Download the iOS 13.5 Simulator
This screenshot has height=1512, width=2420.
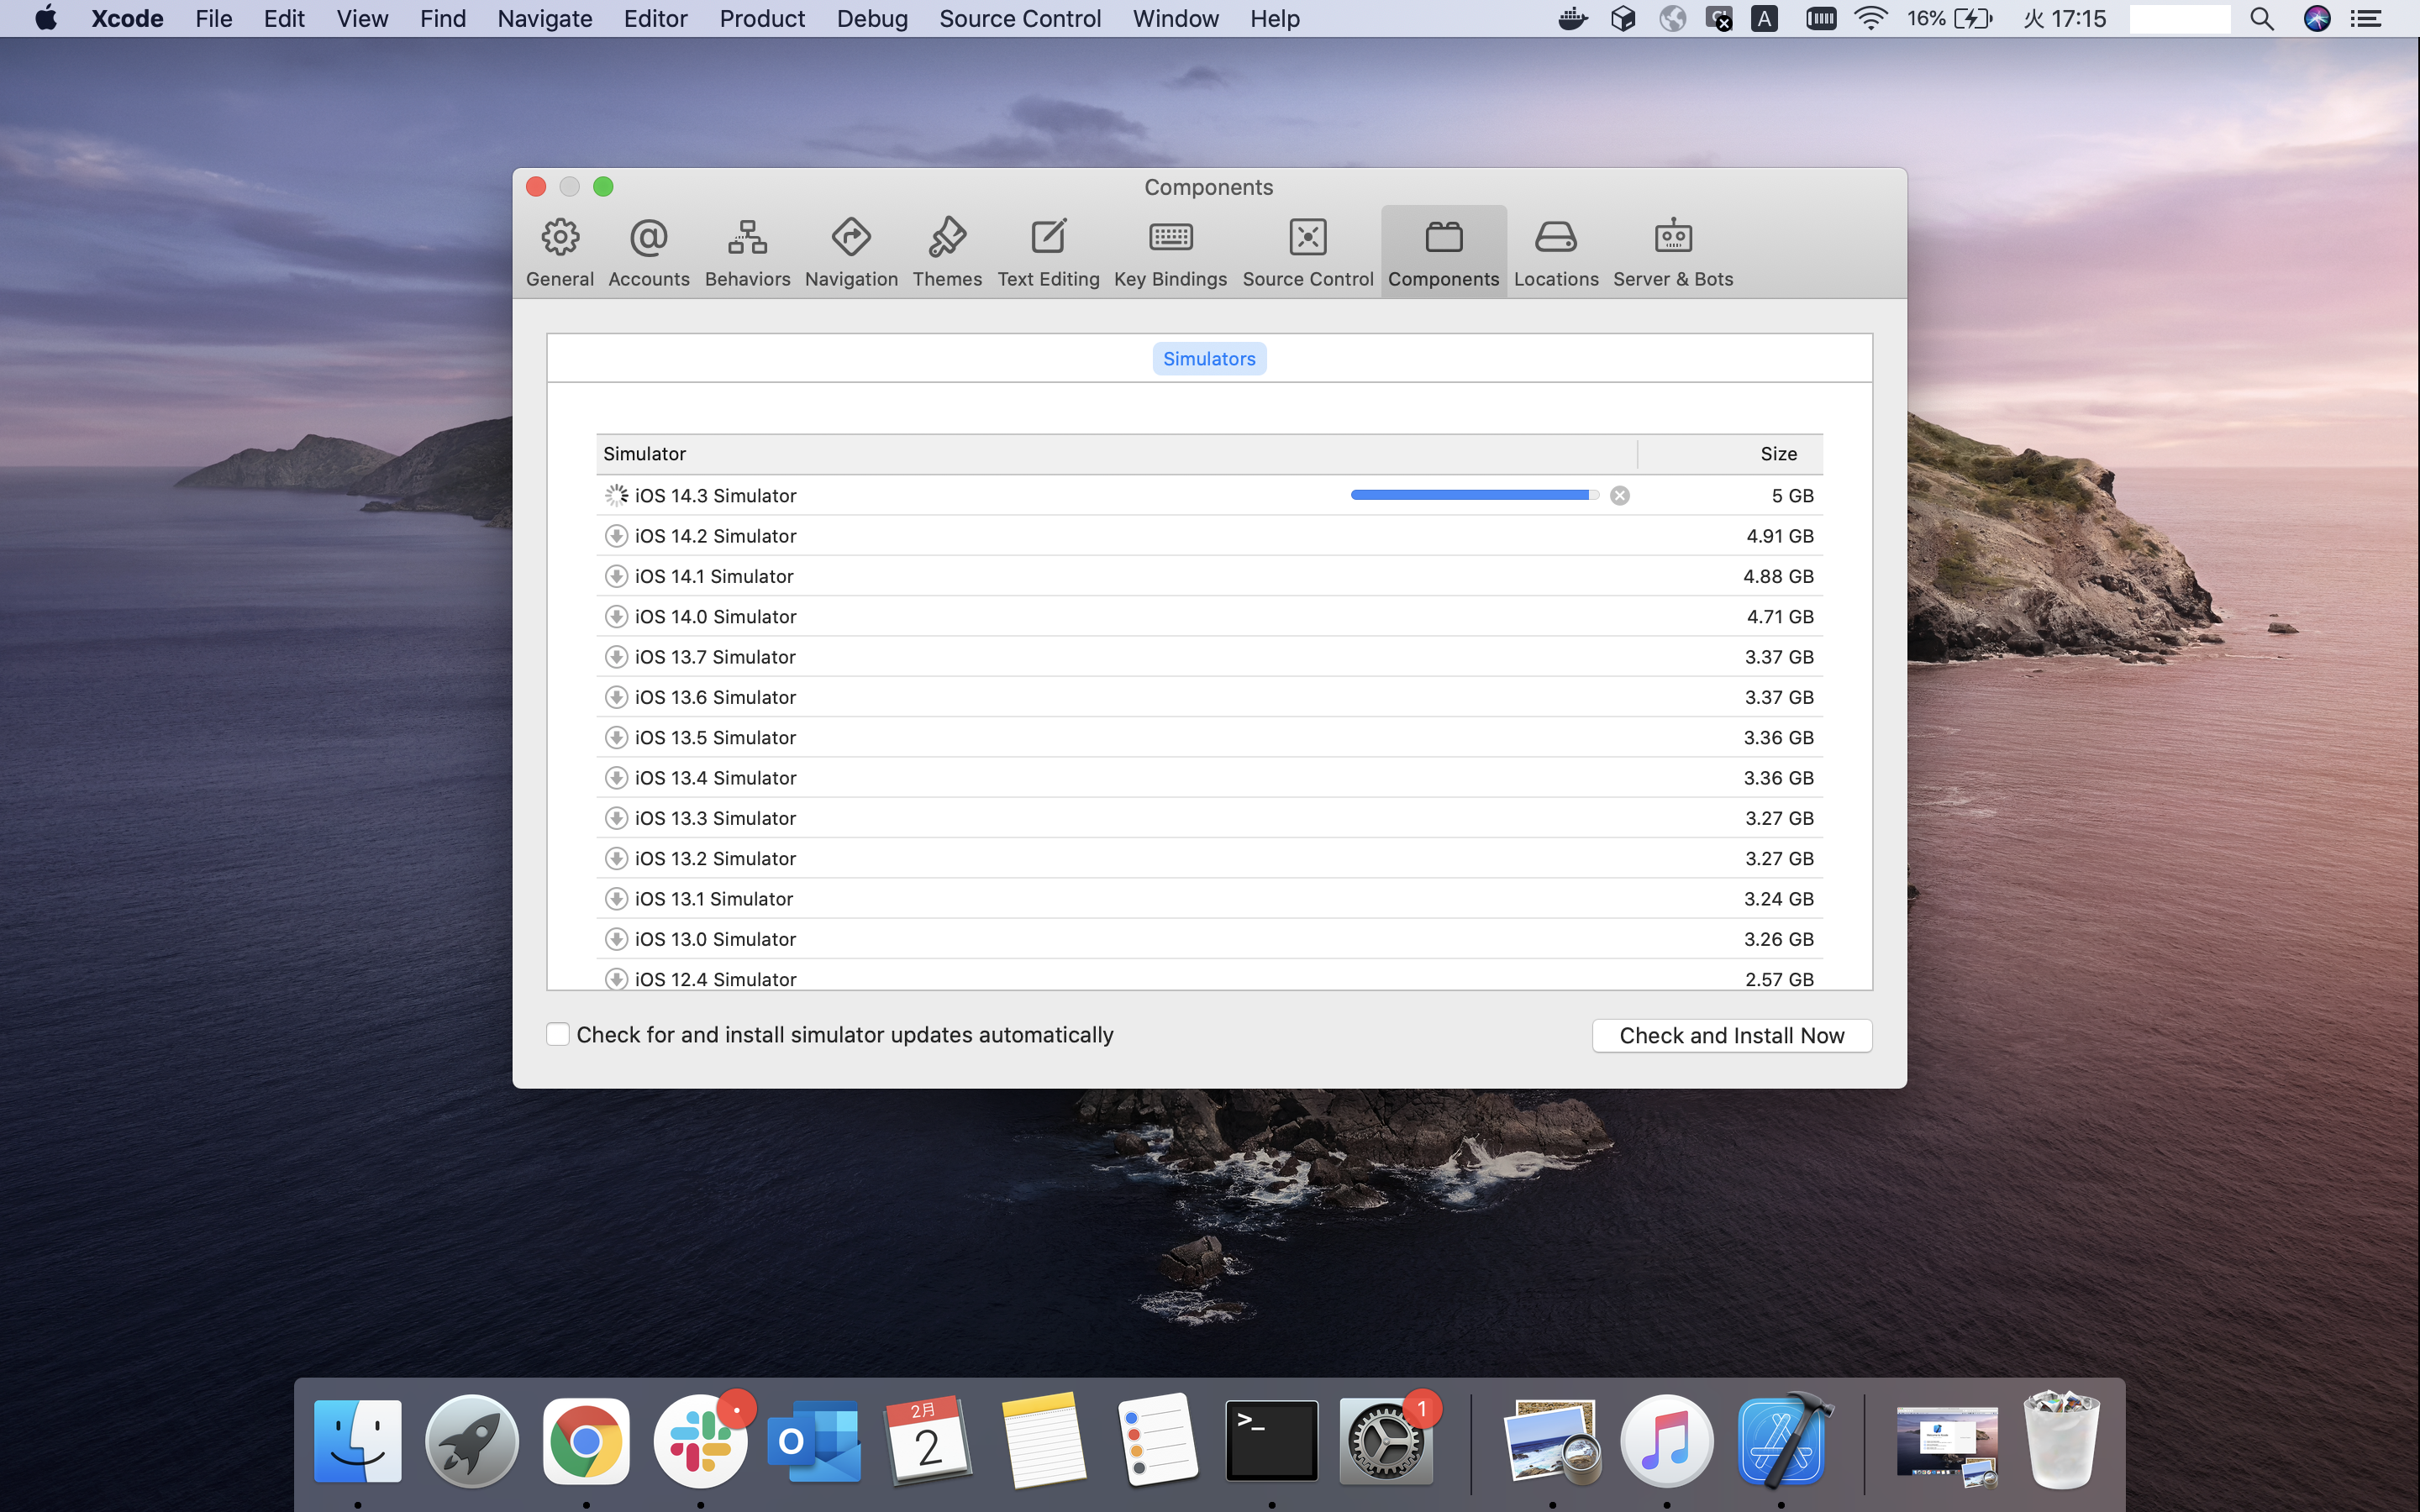pyautogui.click(x=616, y=738)
